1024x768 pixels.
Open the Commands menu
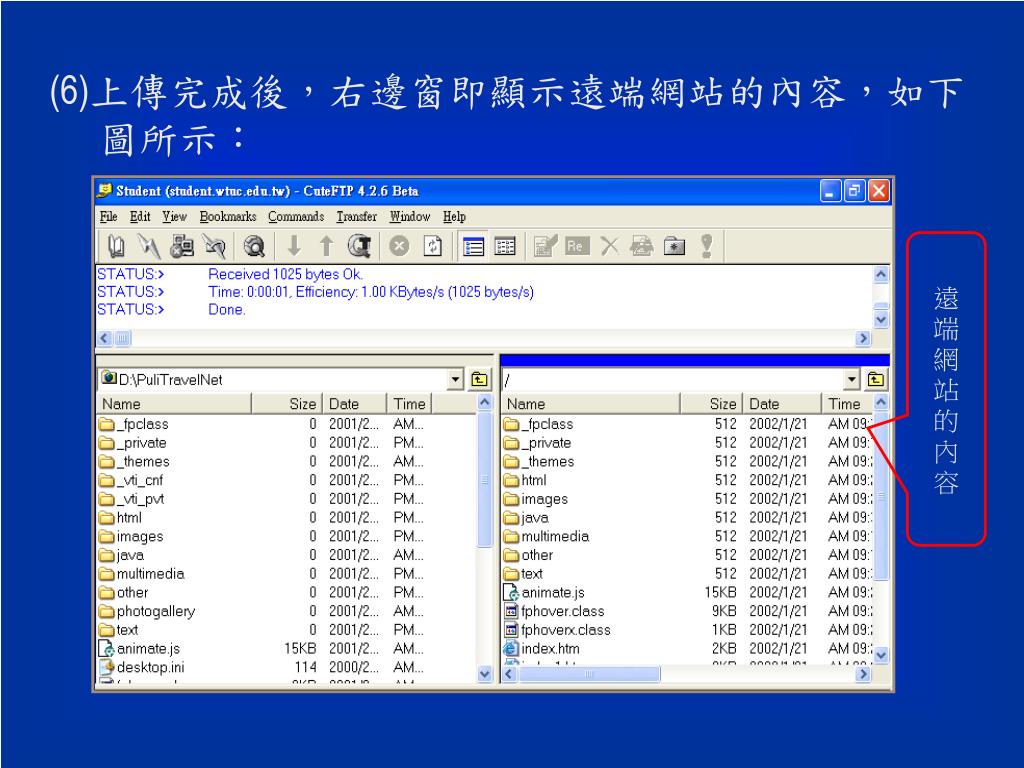(296, 216)
